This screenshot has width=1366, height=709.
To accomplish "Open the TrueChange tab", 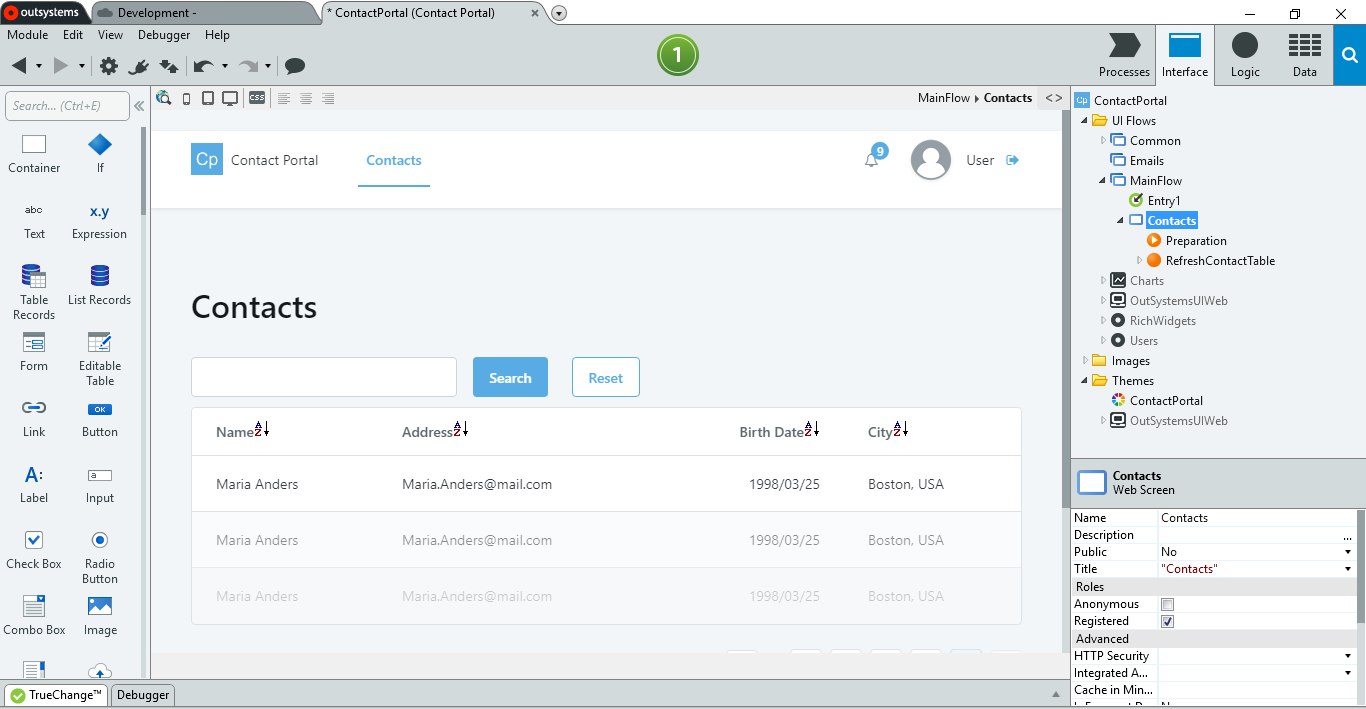I will click(56, 695).
